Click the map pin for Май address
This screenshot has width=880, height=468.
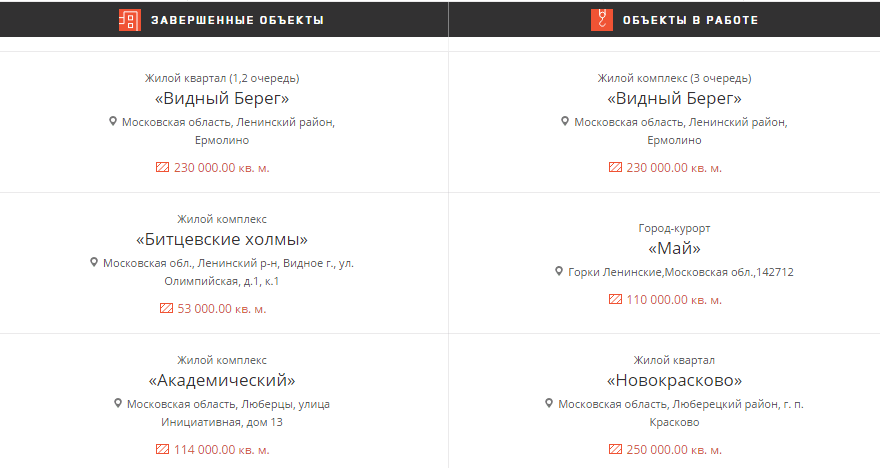click(x=559, y=271)
